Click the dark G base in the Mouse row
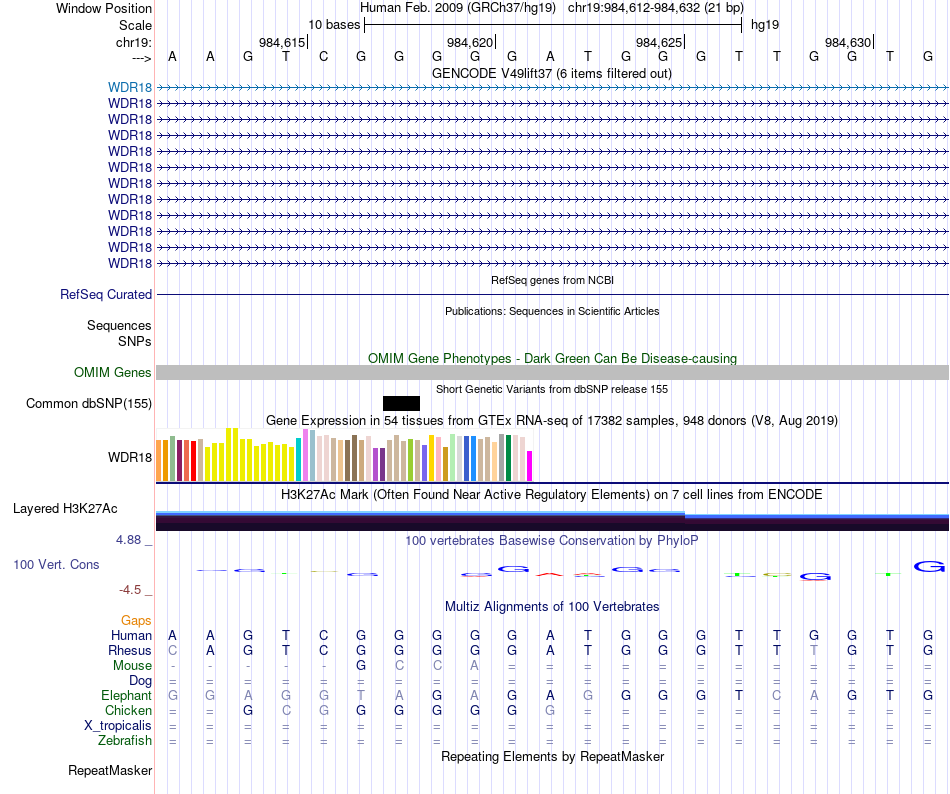 (361, 666)
